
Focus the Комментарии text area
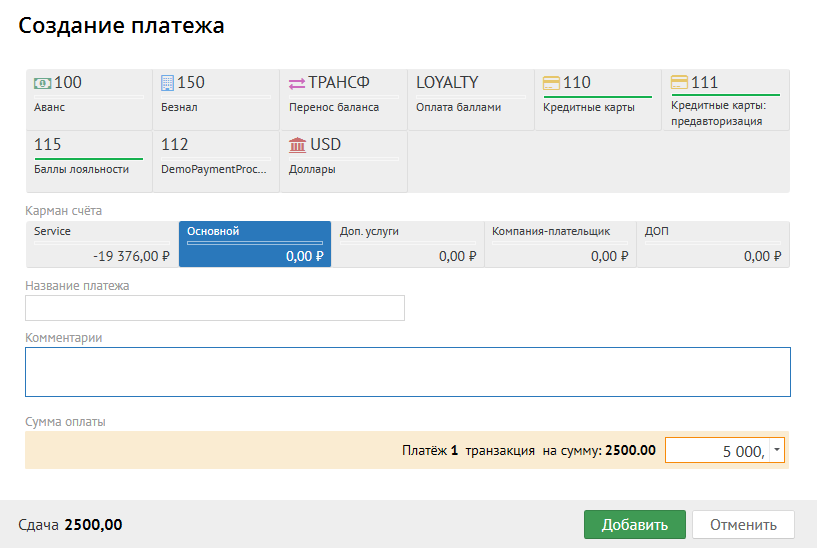point(408,372)
